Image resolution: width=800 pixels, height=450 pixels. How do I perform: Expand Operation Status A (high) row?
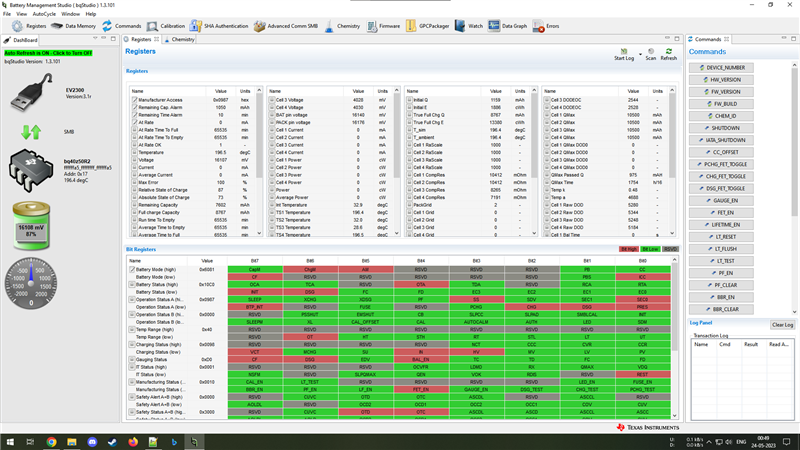tap(132, 299)
